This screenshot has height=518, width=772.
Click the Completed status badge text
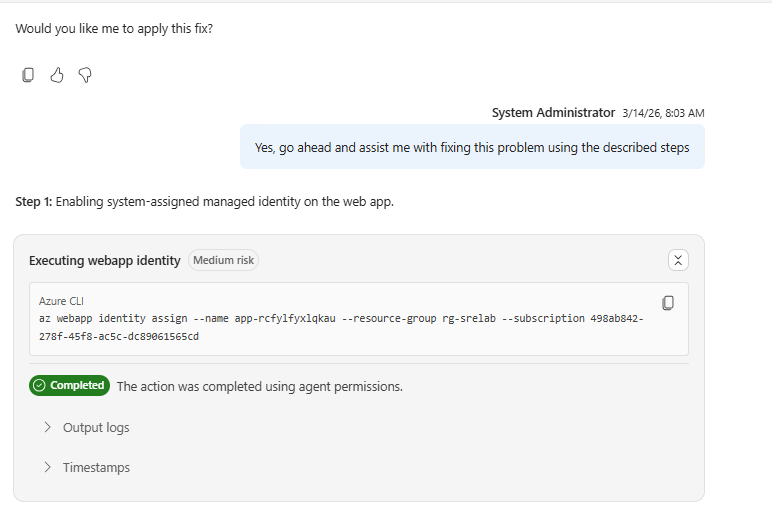[77, 386]
